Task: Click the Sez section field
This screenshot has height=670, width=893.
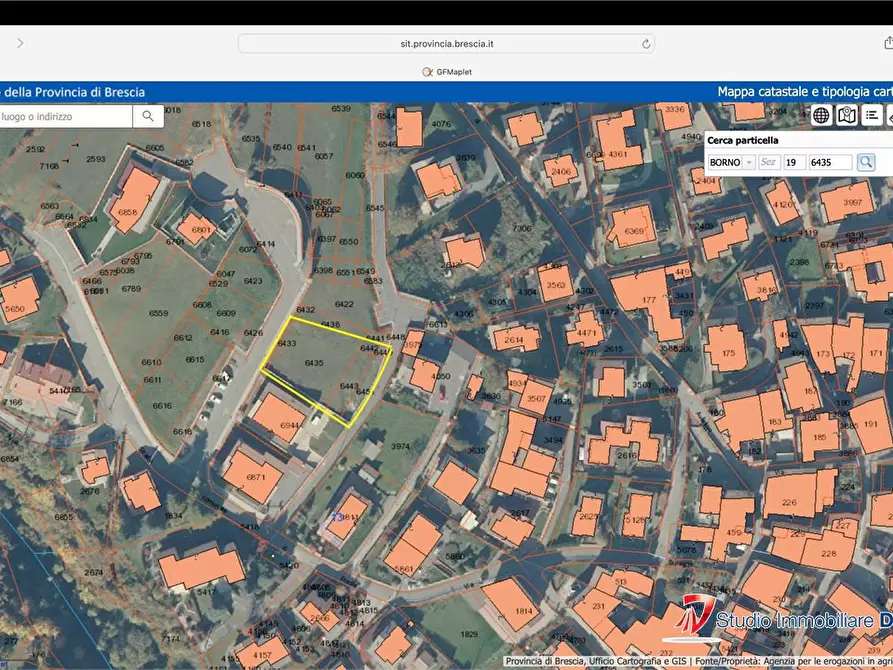Action: pyautogui.click(x=769, y=162)
